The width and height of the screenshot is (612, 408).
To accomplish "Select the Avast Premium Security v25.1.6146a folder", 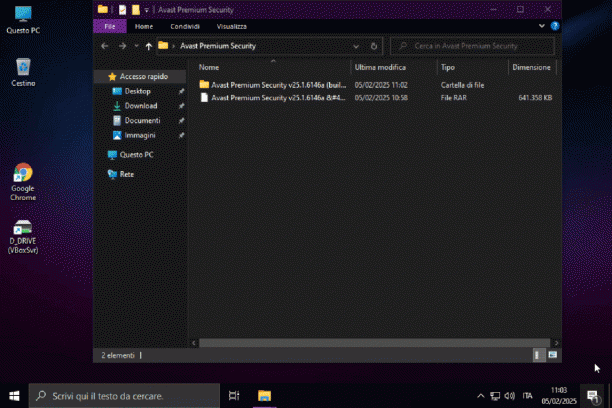I will [278, 85].
